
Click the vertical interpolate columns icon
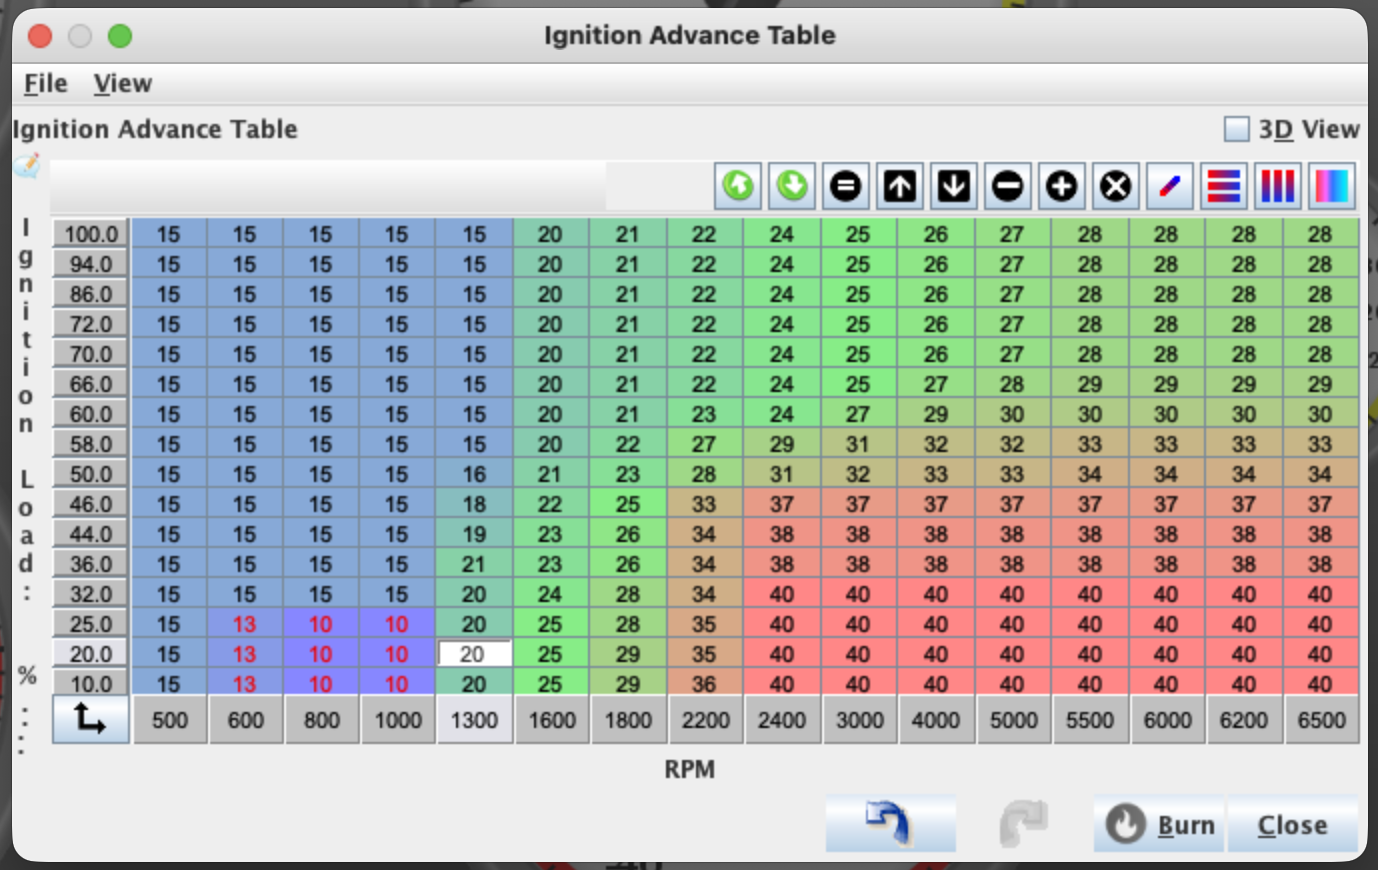point(1277,185)
